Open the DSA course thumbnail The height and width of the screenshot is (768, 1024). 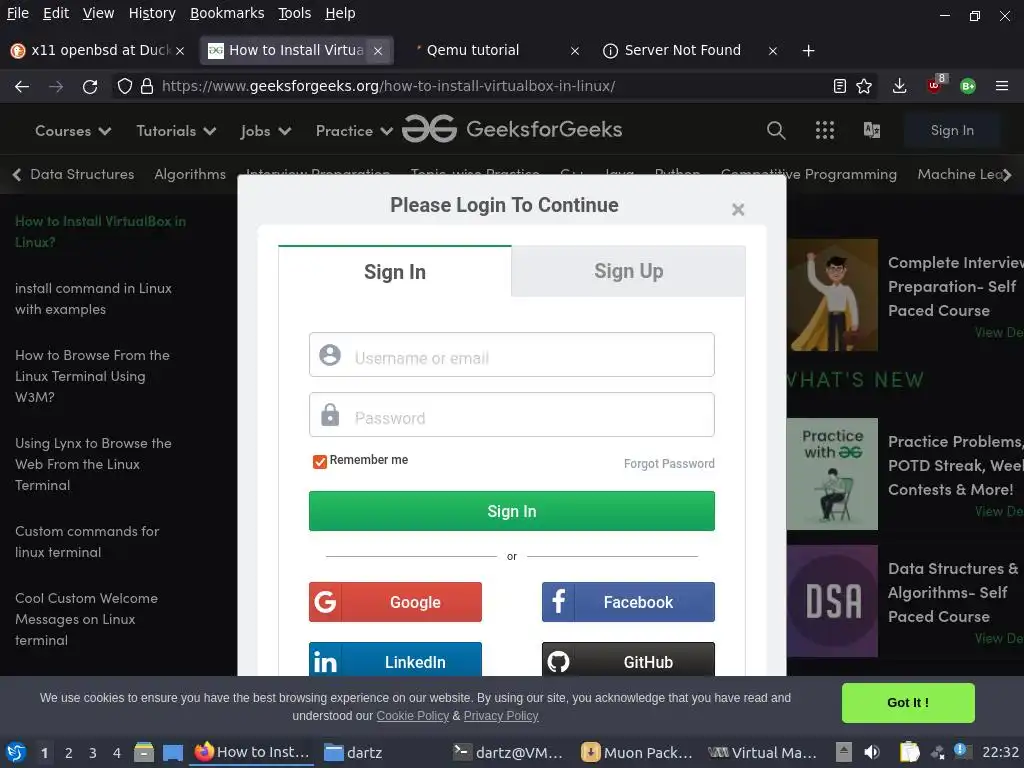click(832, 601)
